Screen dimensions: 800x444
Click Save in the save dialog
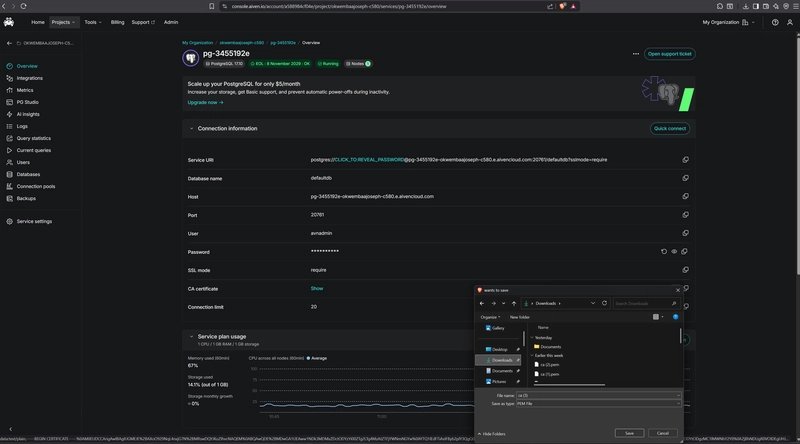(x=629, y=433)
